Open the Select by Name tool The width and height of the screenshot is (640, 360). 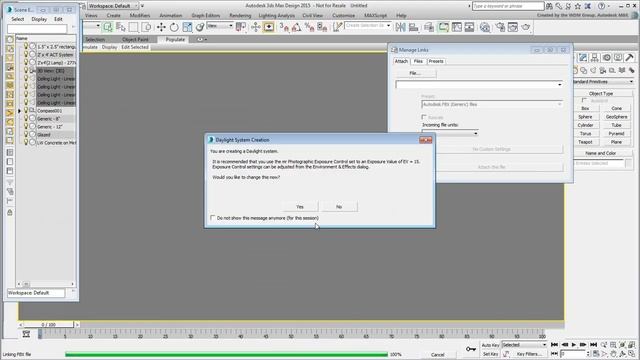(x=120, y=27)
